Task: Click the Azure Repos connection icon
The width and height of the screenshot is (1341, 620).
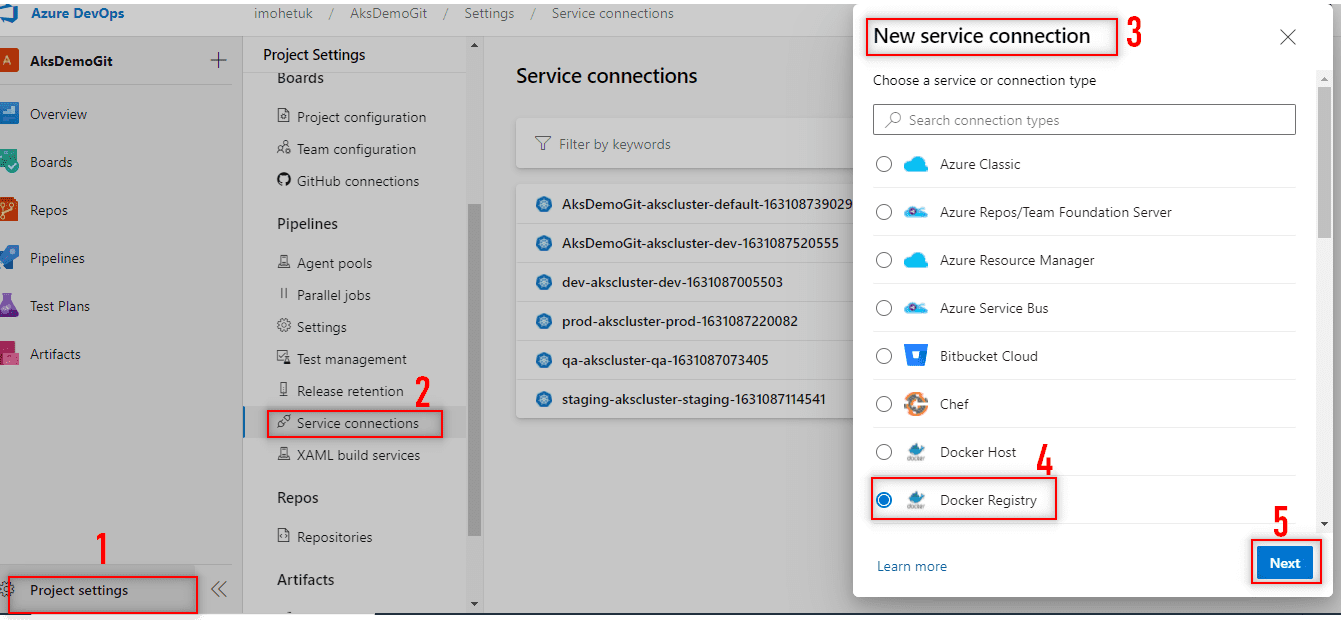Action: pyautogui.click(x=916, y=212)
